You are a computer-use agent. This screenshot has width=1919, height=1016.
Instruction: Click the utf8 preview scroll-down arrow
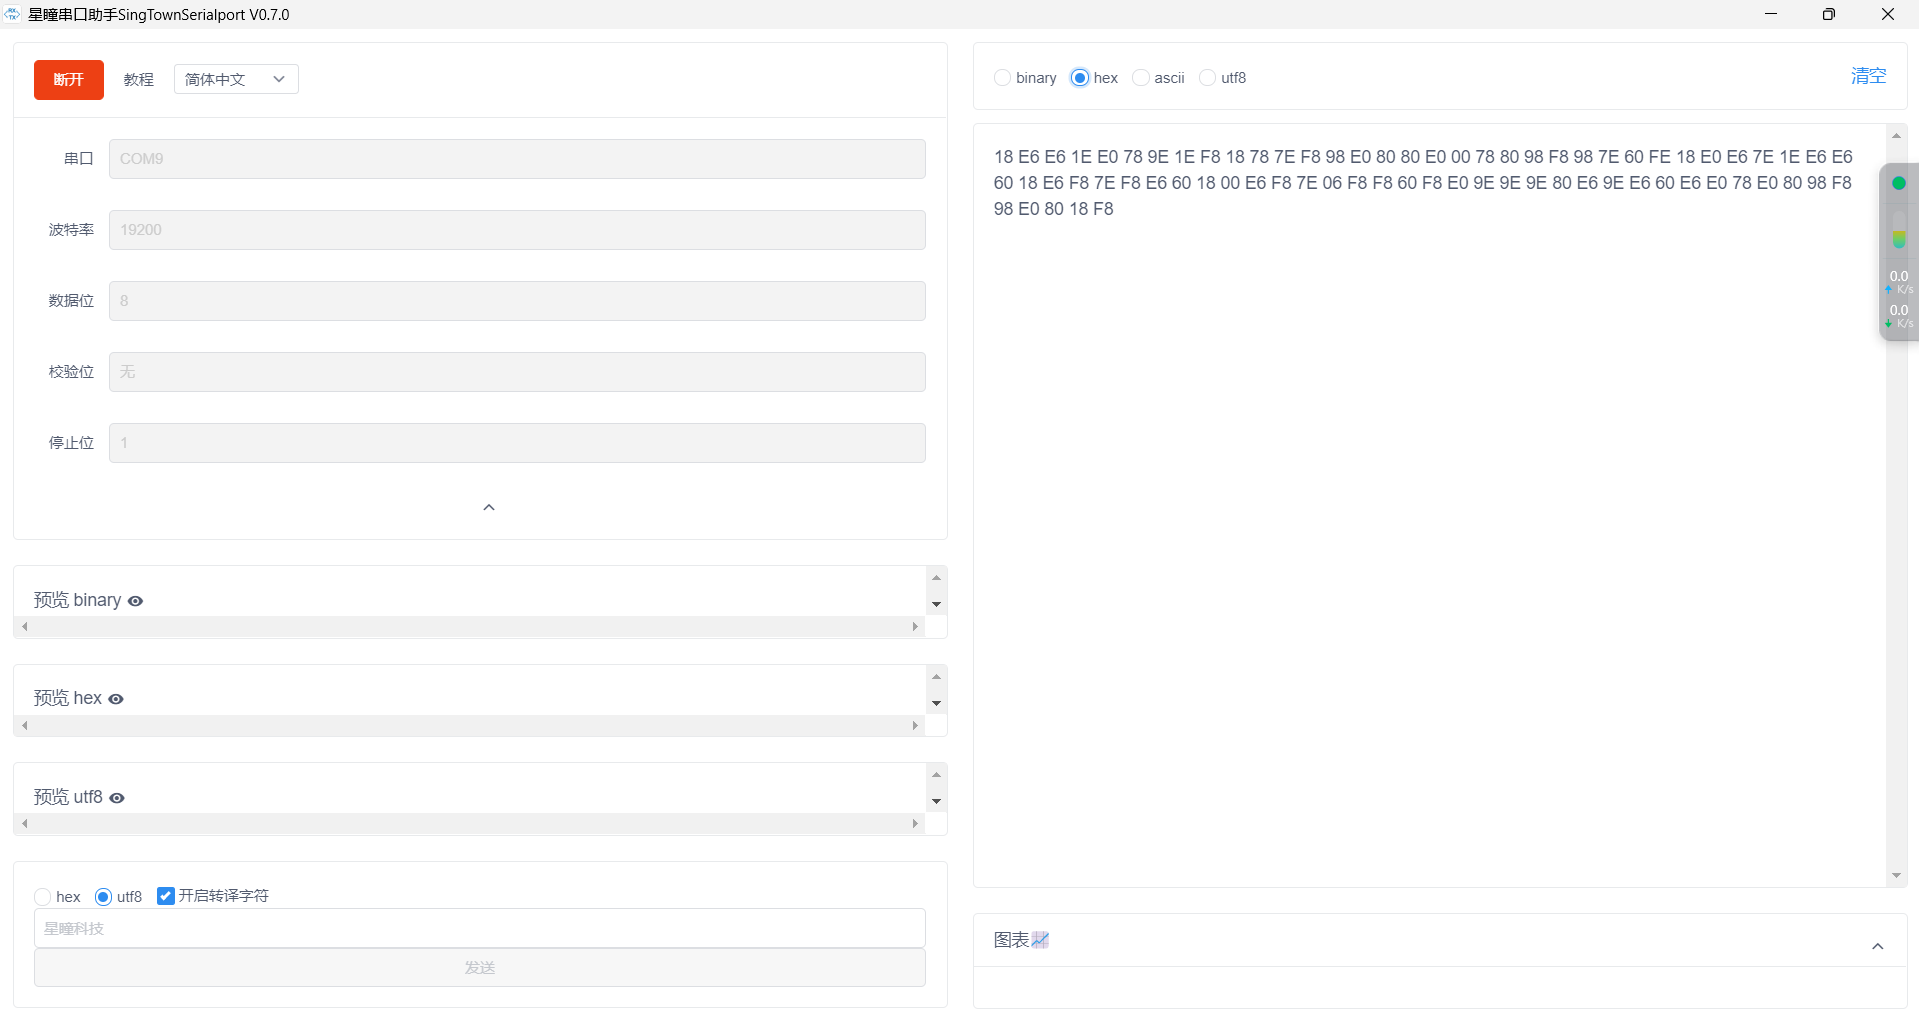[x=936, y=801]
